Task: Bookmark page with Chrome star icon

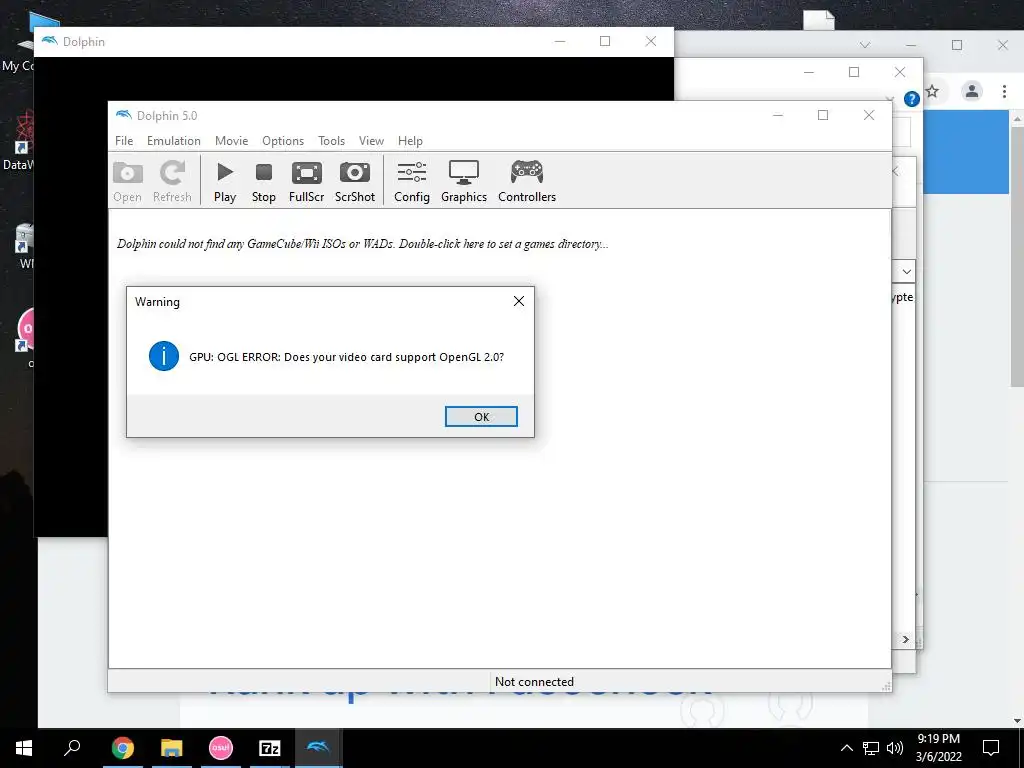Action: (x=933, y=91)
